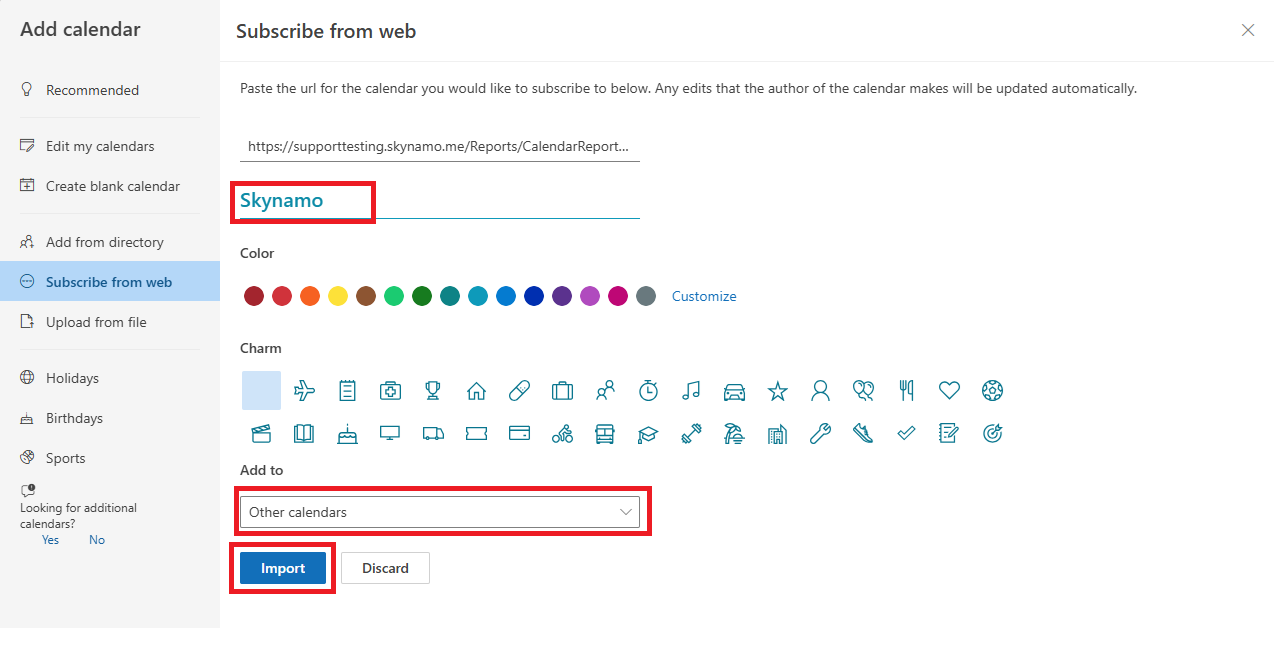1274x646 pixels.
Task: Select Create blank calendar option
Action: 112,186
